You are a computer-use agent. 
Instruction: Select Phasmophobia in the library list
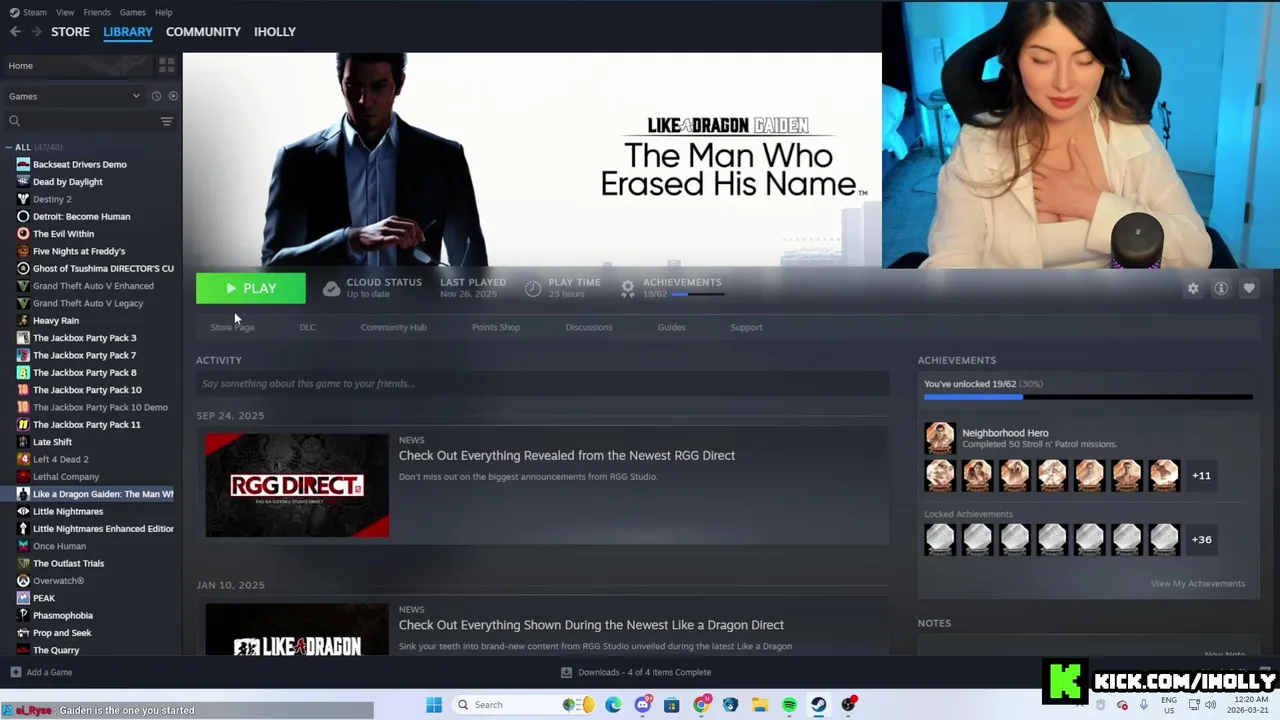click(x=62, y=616)
